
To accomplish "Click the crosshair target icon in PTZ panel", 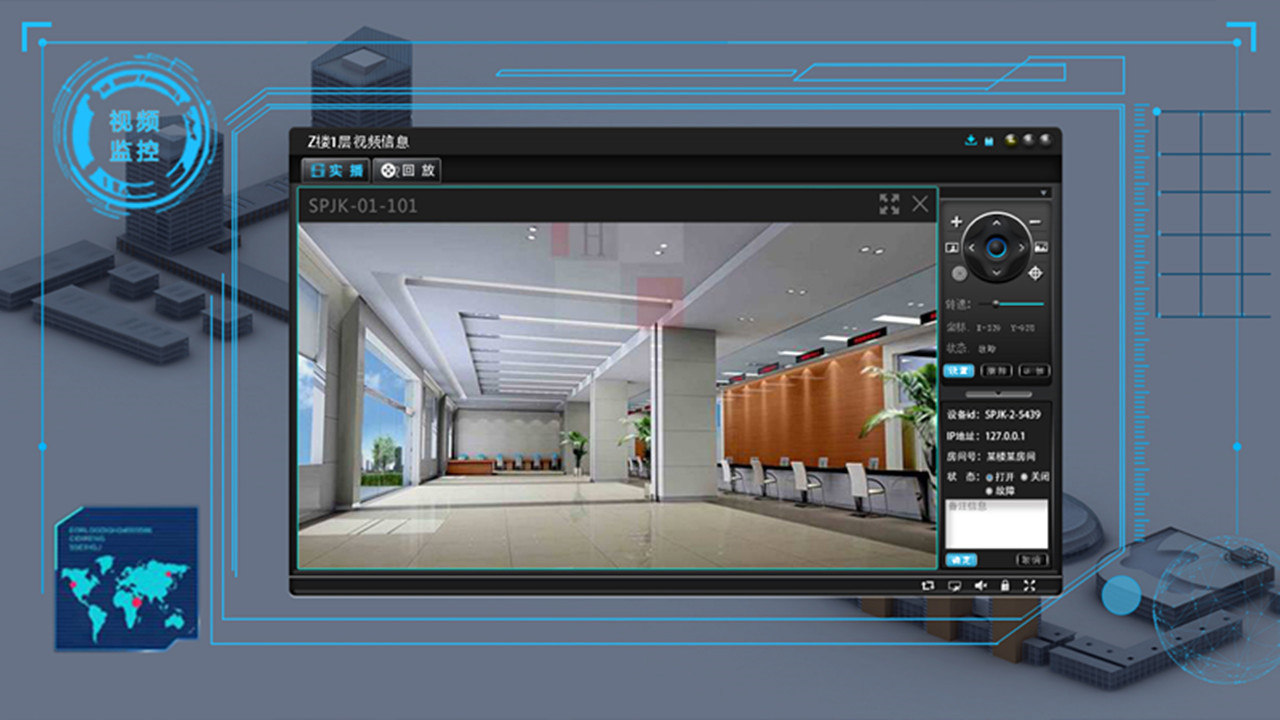I will coord(1035,272).
